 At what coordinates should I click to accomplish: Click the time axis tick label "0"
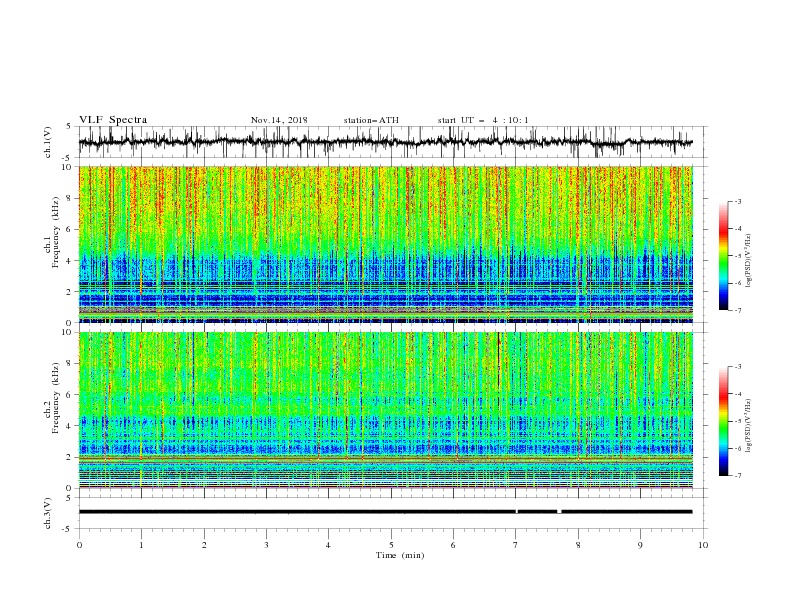point(79,545)
